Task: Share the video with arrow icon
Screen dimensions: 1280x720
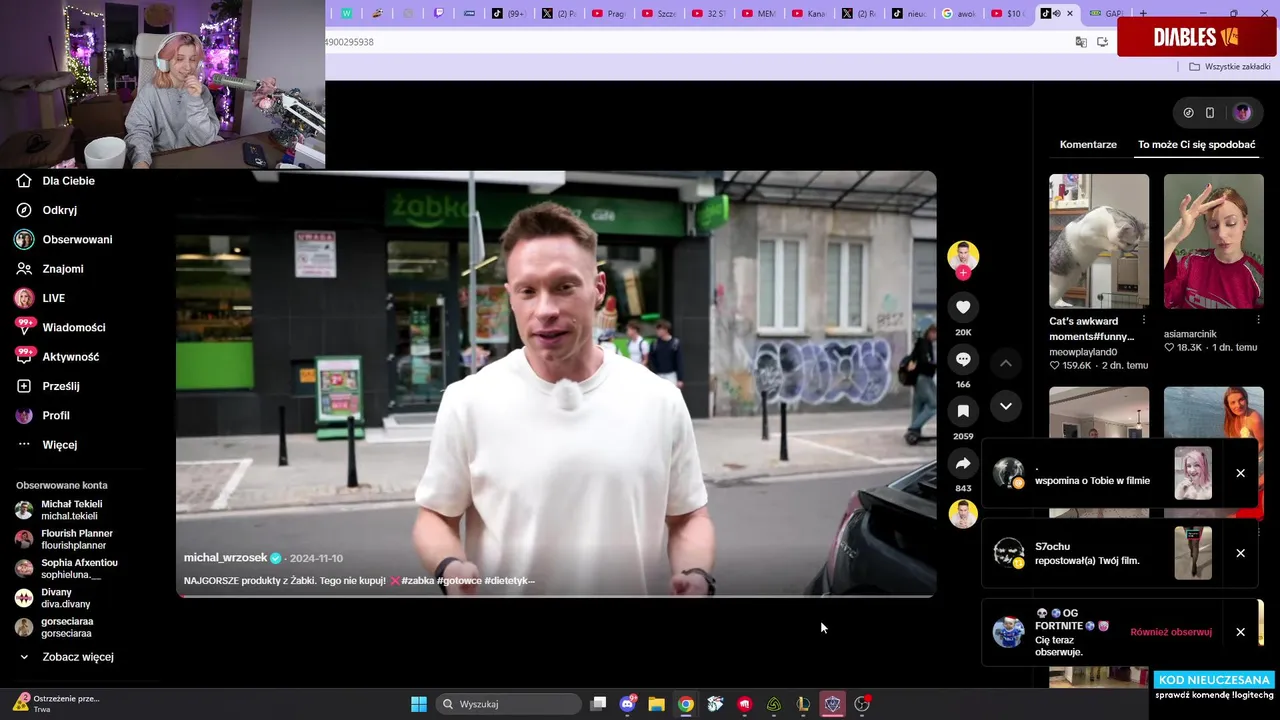Action: 963,464
